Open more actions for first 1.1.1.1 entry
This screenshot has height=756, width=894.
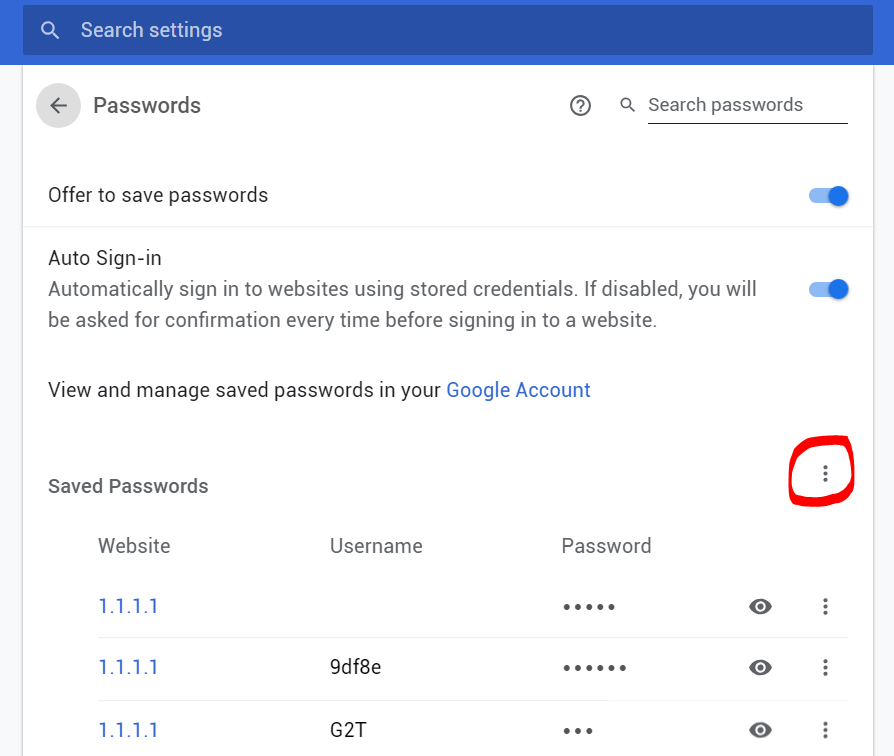click(x=825, y=606)
